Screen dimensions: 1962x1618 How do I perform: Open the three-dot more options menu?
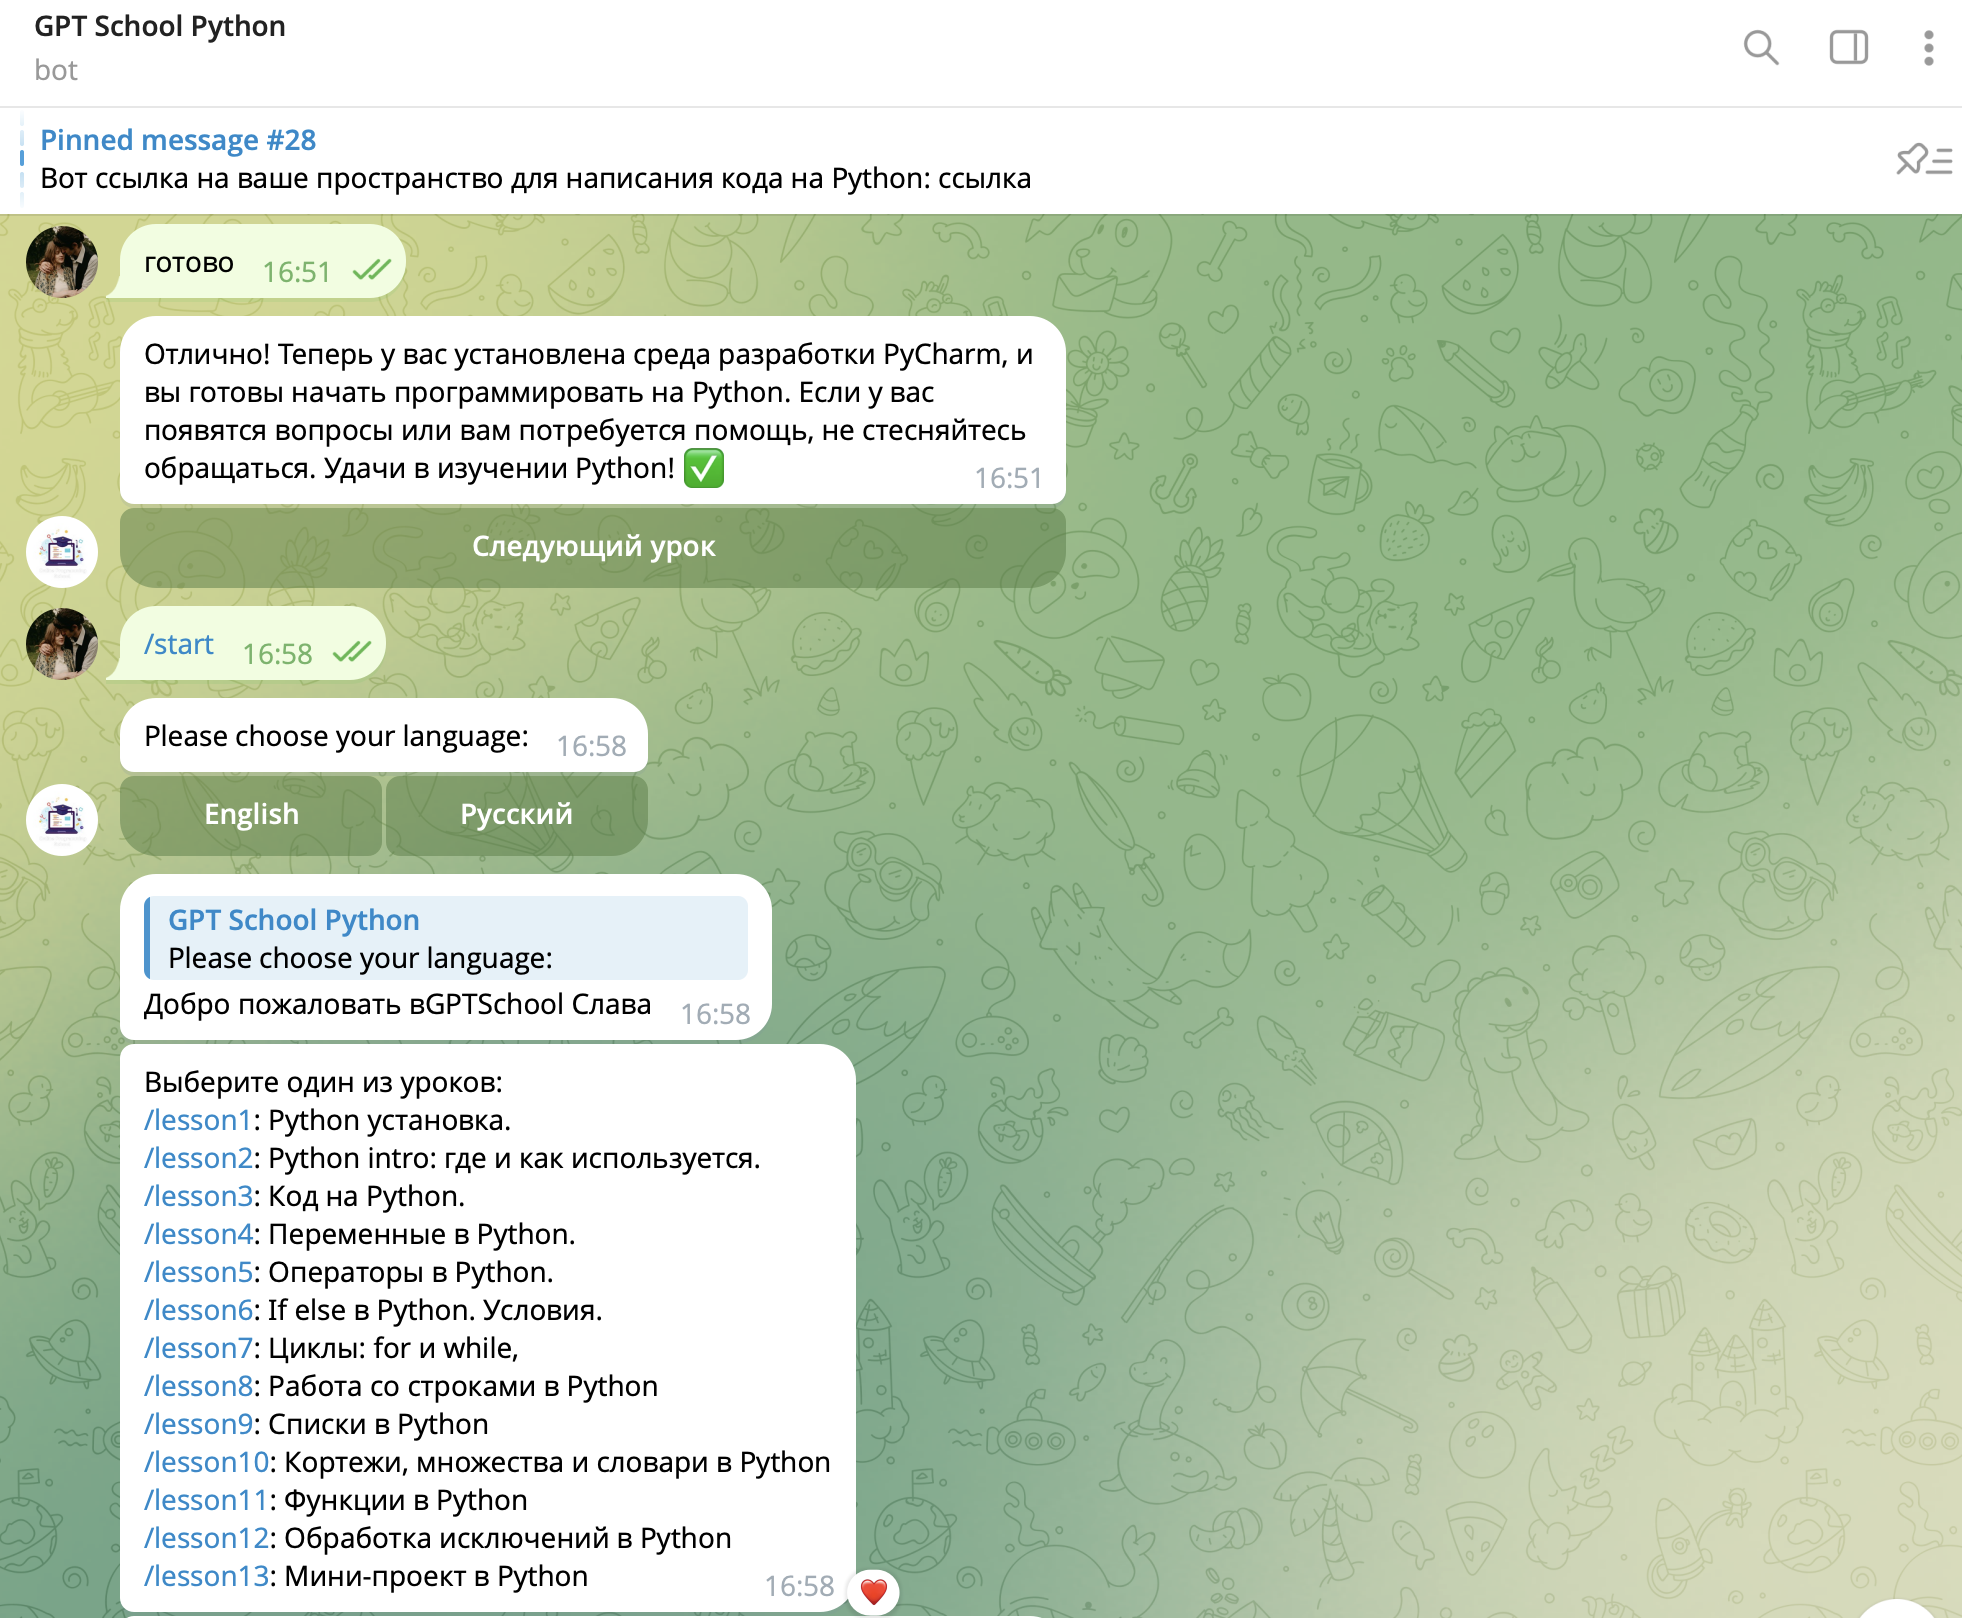click(1929, 47)
